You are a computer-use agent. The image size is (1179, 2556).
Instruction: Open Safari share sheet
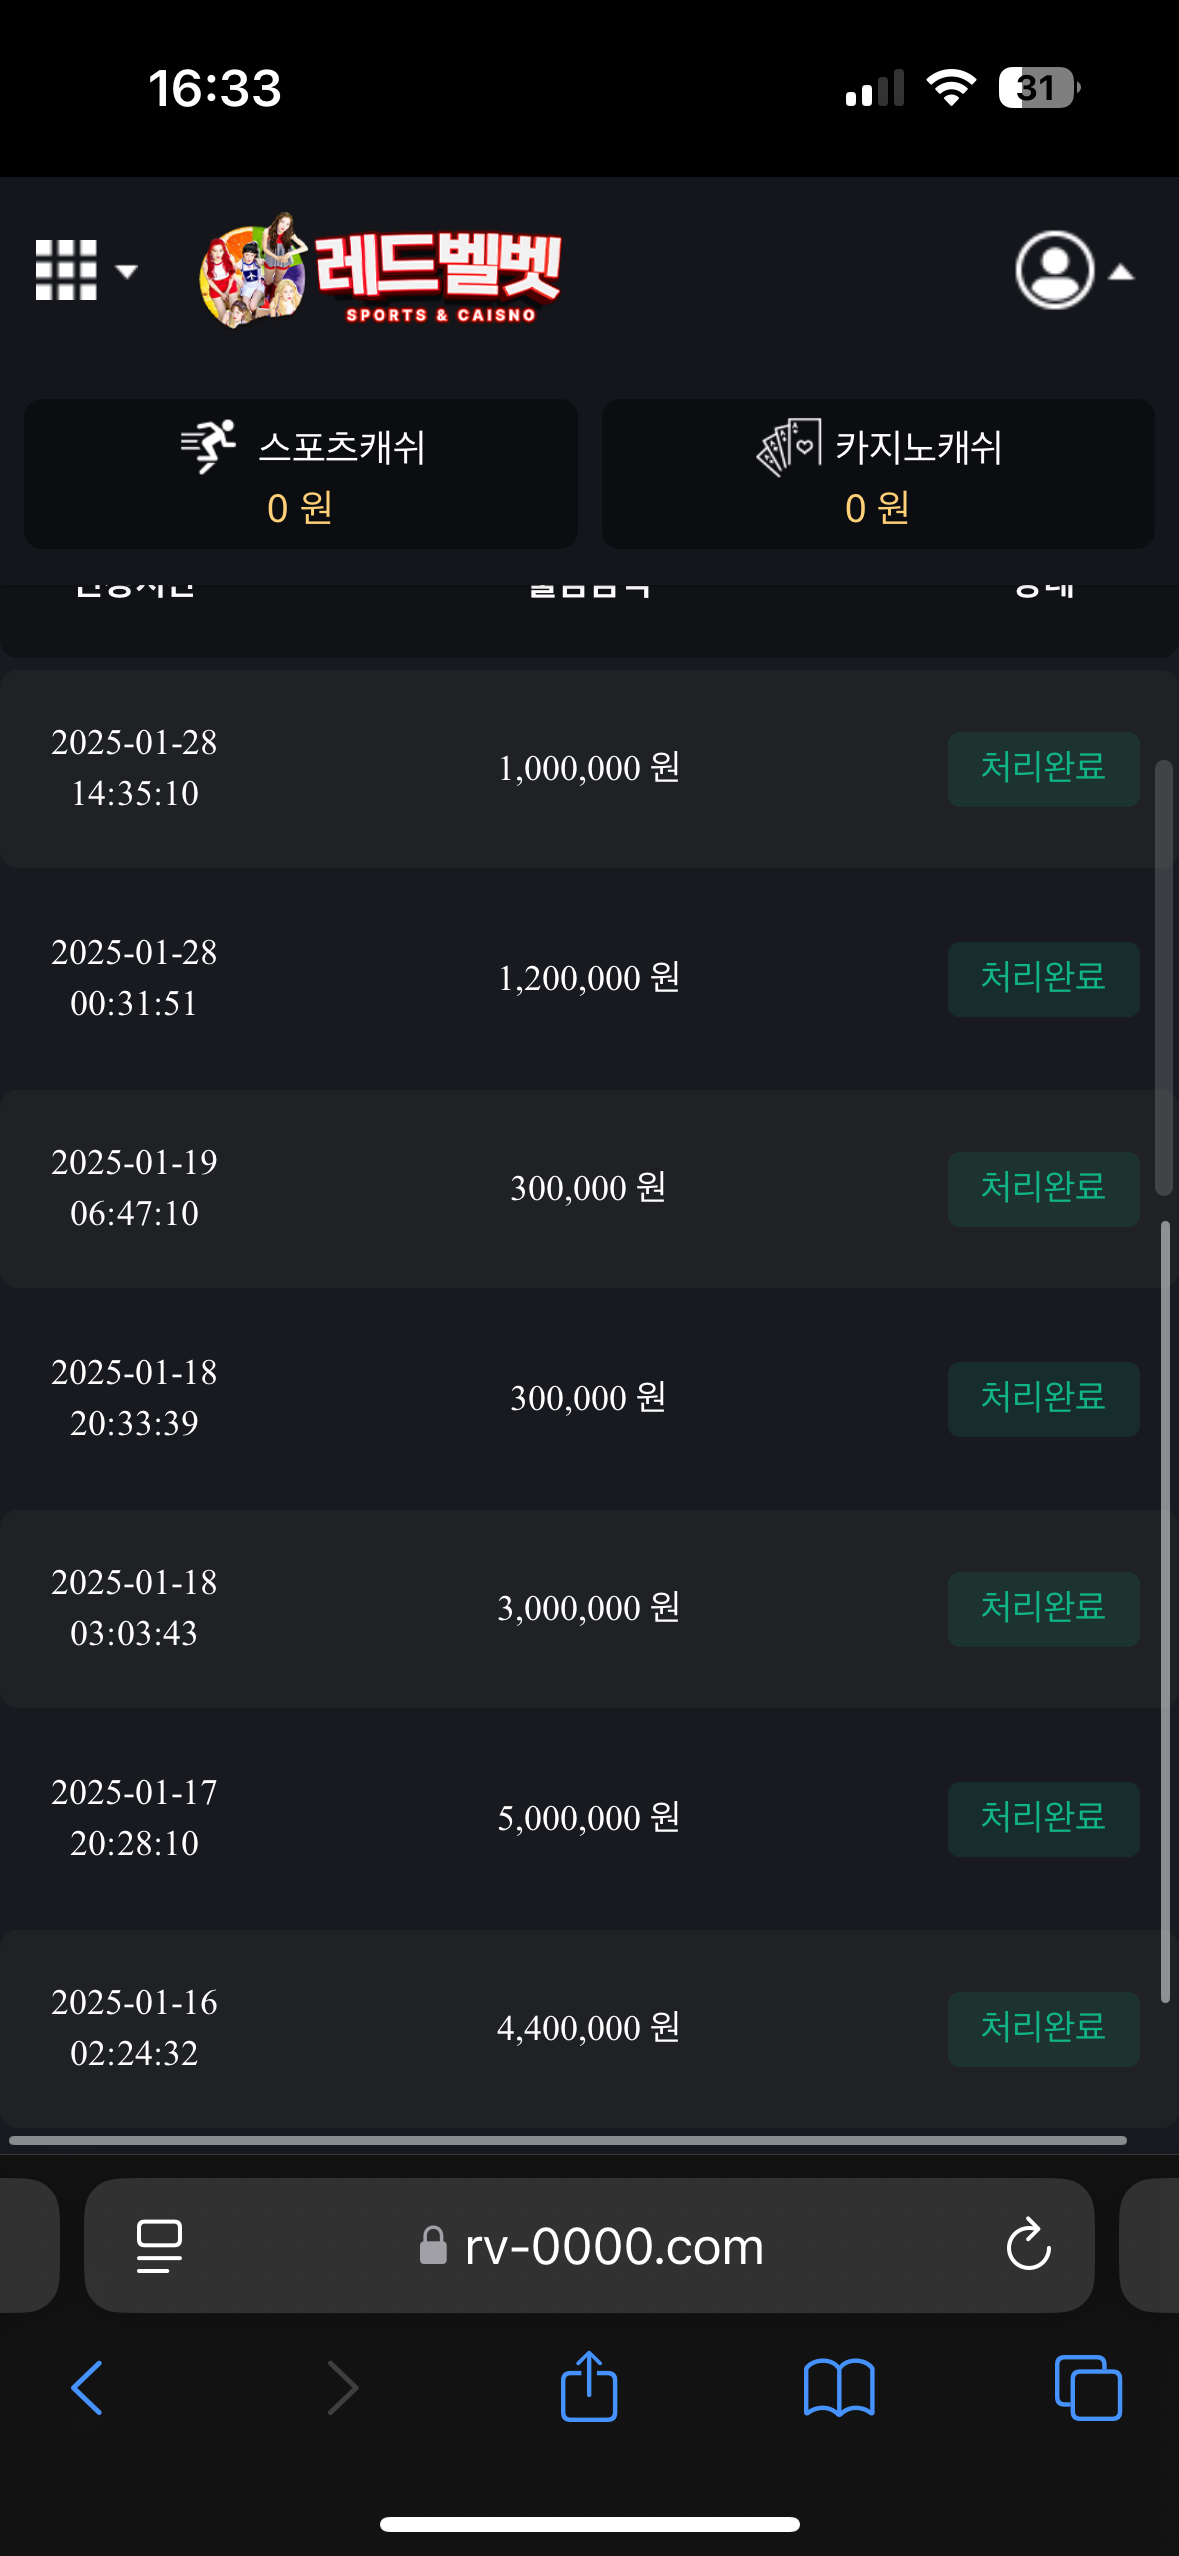(x=589, y=2386)
